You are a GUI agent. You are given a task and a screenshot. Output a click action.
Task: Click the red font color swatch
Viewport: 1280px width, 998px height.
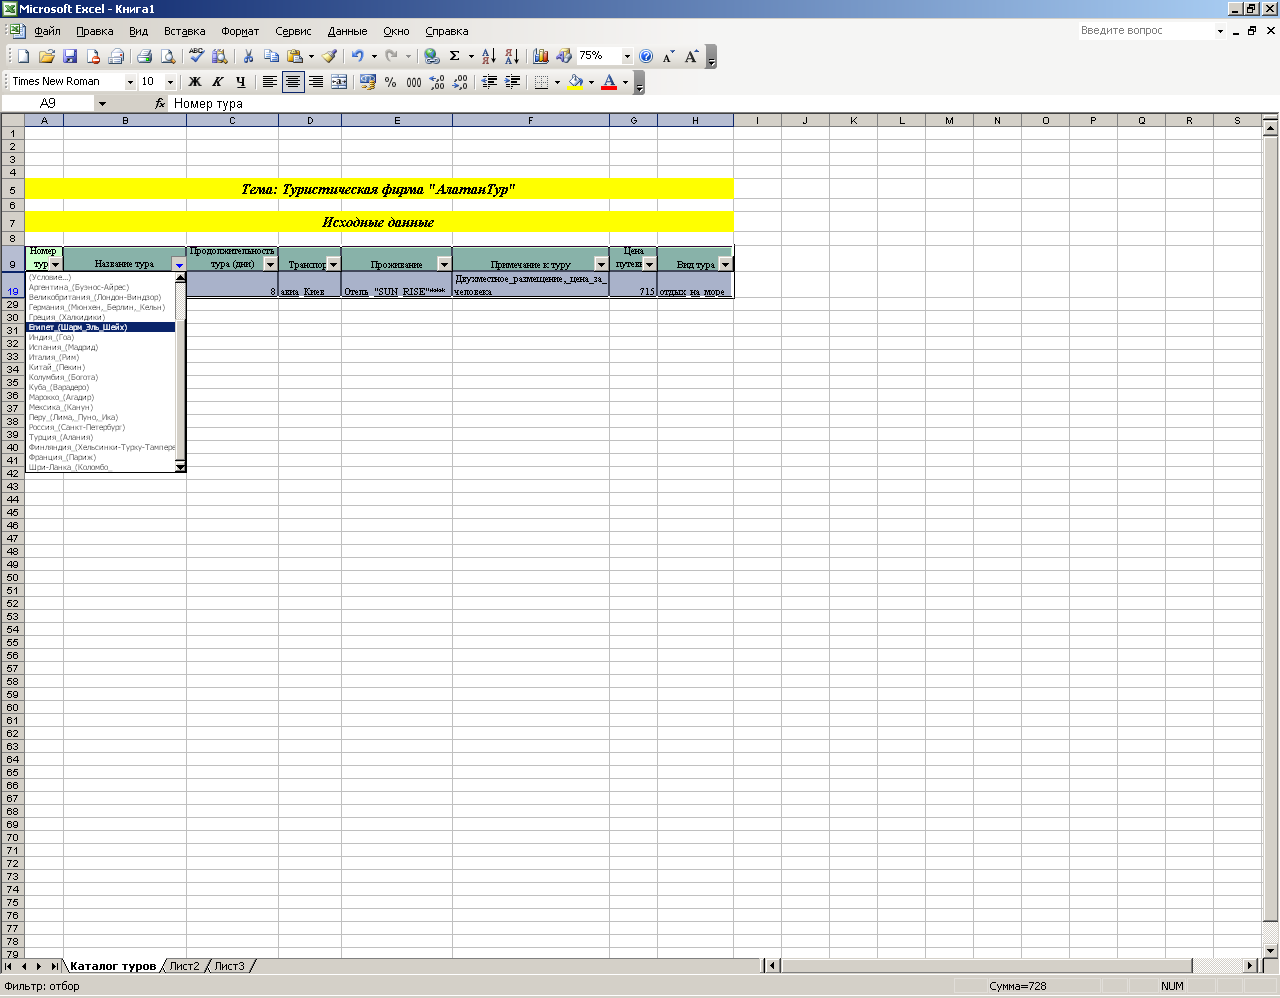pos(609,82)
